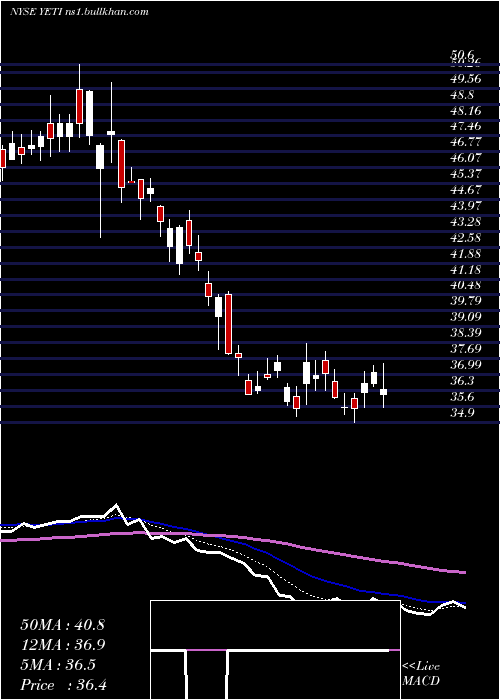The image size is (500, 700).
Task: Click the 35.6 price axis label
Action: point(463,396)
